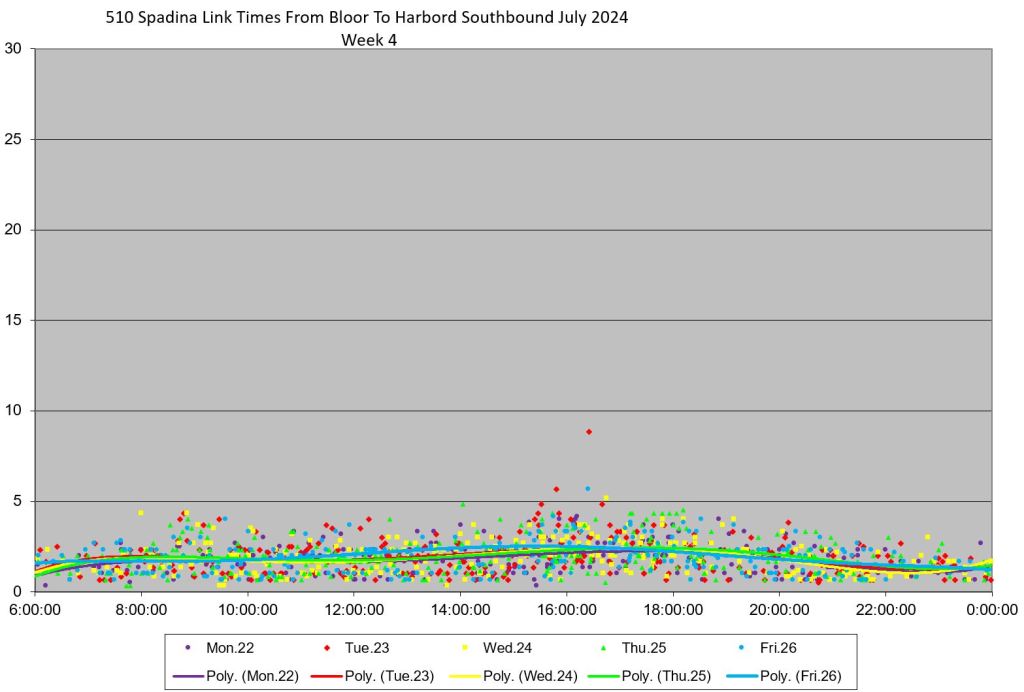Click the red diamond Tue.23 legend marker

click(x=326, y=648)
